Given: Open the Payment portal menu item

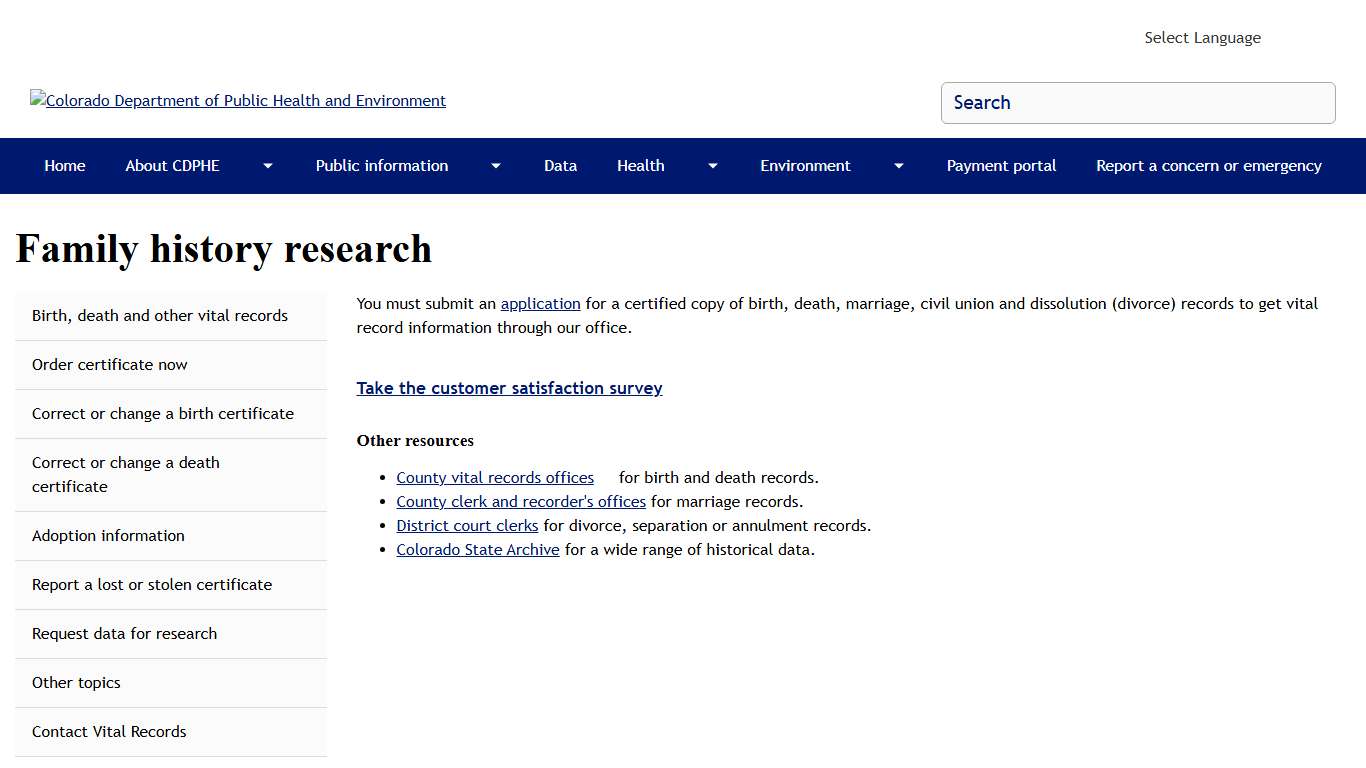Looking at the screenshot, I should 1001,166.
